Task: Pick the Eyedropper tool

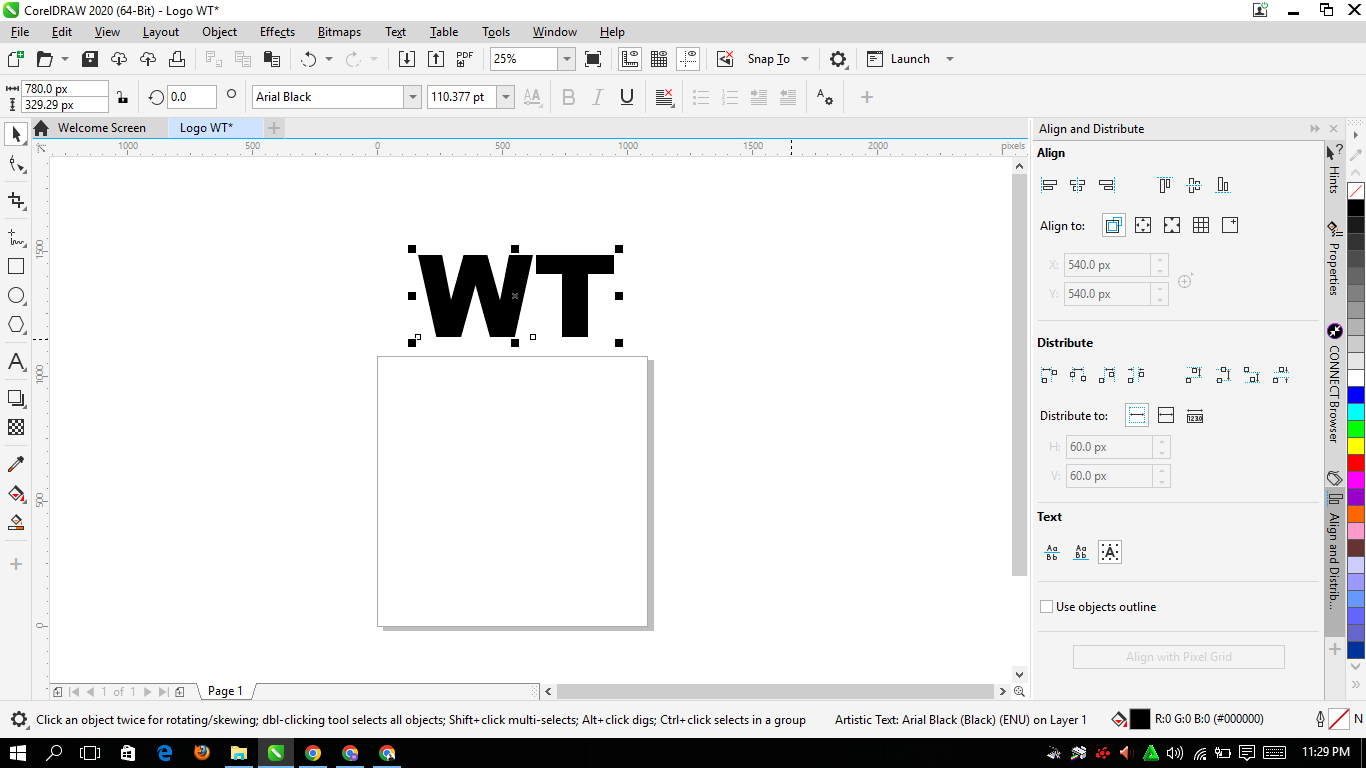Action: [x=16, y=464]
